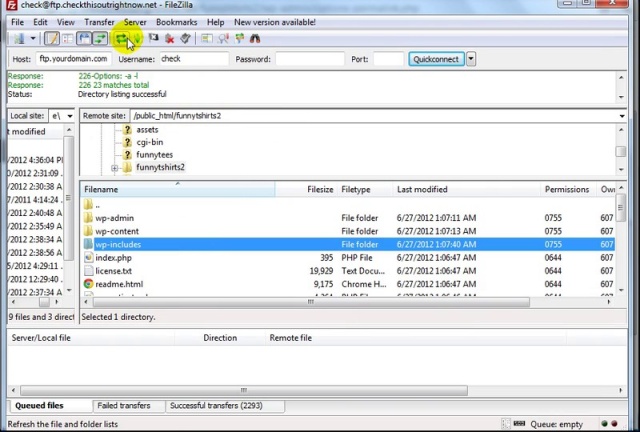Image resolution: width=640 pixels, height=432 pixels.
Task: Click the index.php file icon
Action: coord(88,258)
